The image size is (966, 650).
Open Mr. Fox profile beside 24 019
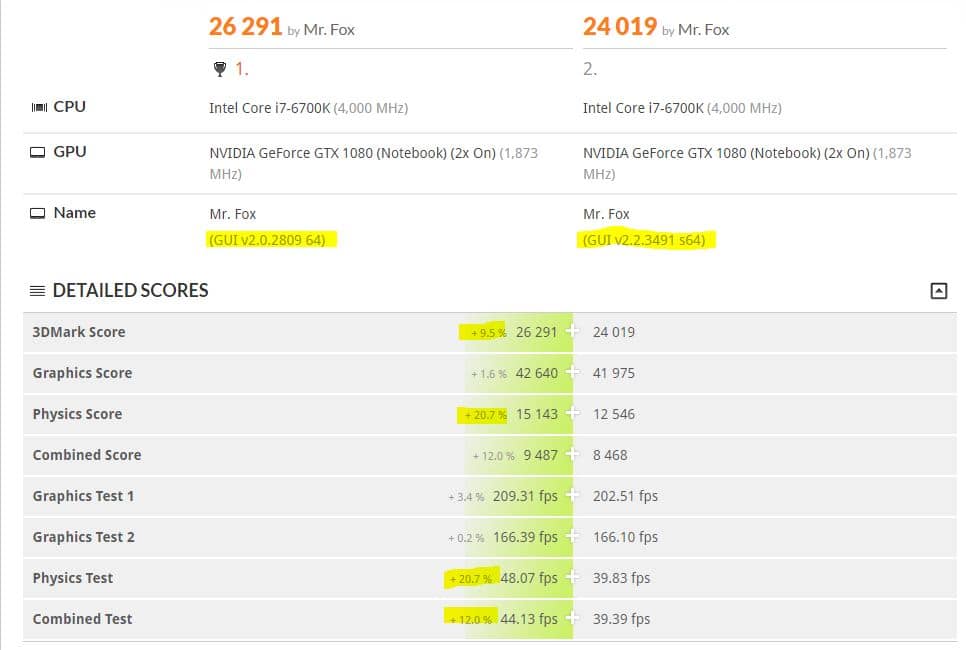[x=704, y=30]
